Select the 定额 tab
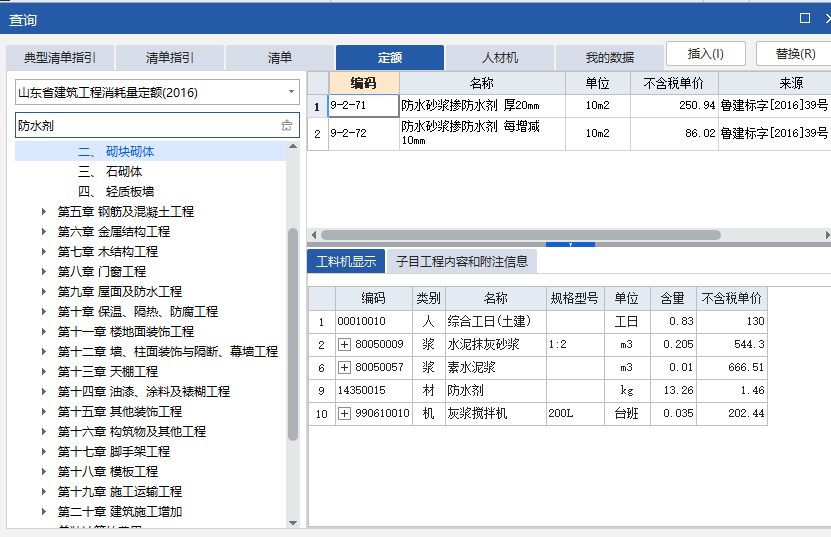Viewport: 831px width, 537px height. pyautogui.click(x=390, y=57)
